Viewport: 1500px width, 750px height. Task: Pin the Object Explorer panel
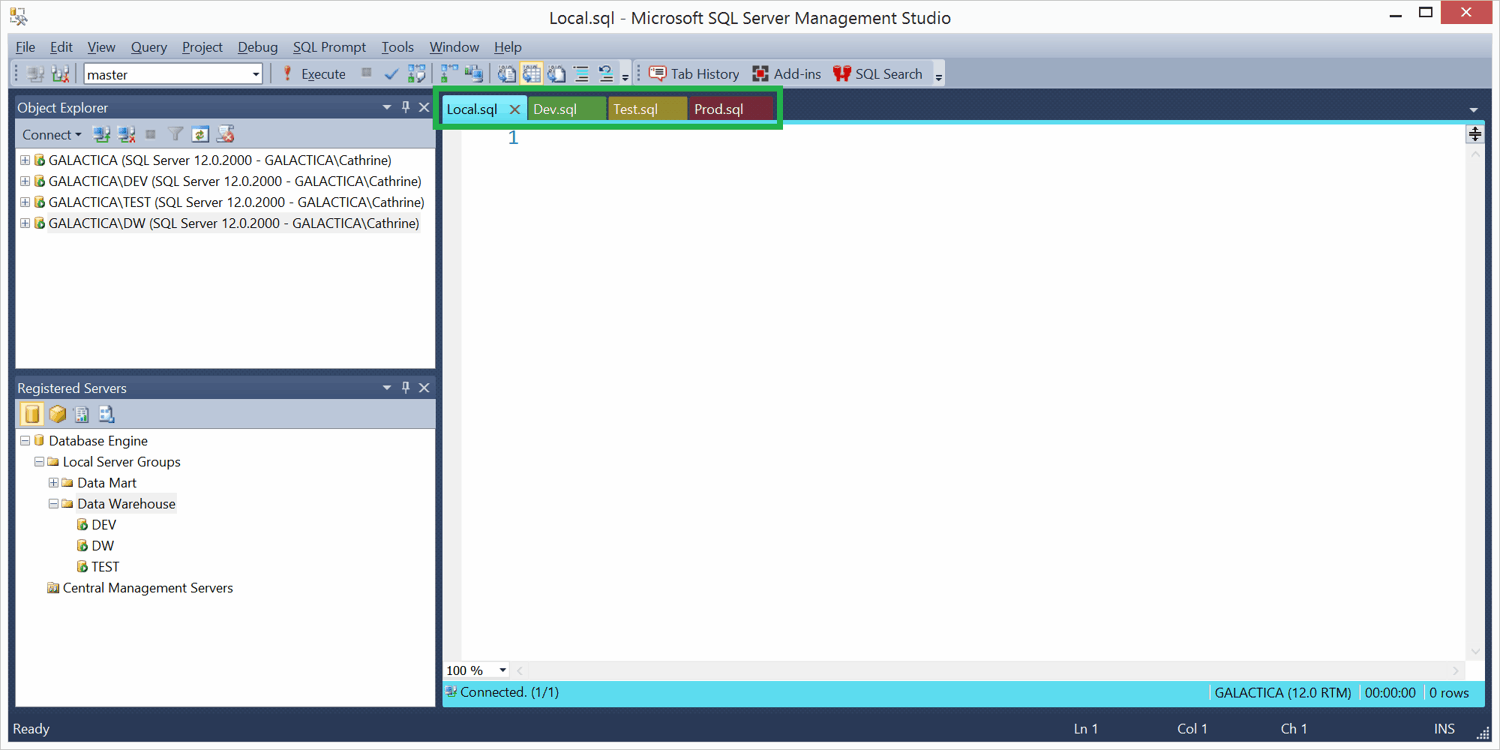pyautogui.click(x=406, y=107)
